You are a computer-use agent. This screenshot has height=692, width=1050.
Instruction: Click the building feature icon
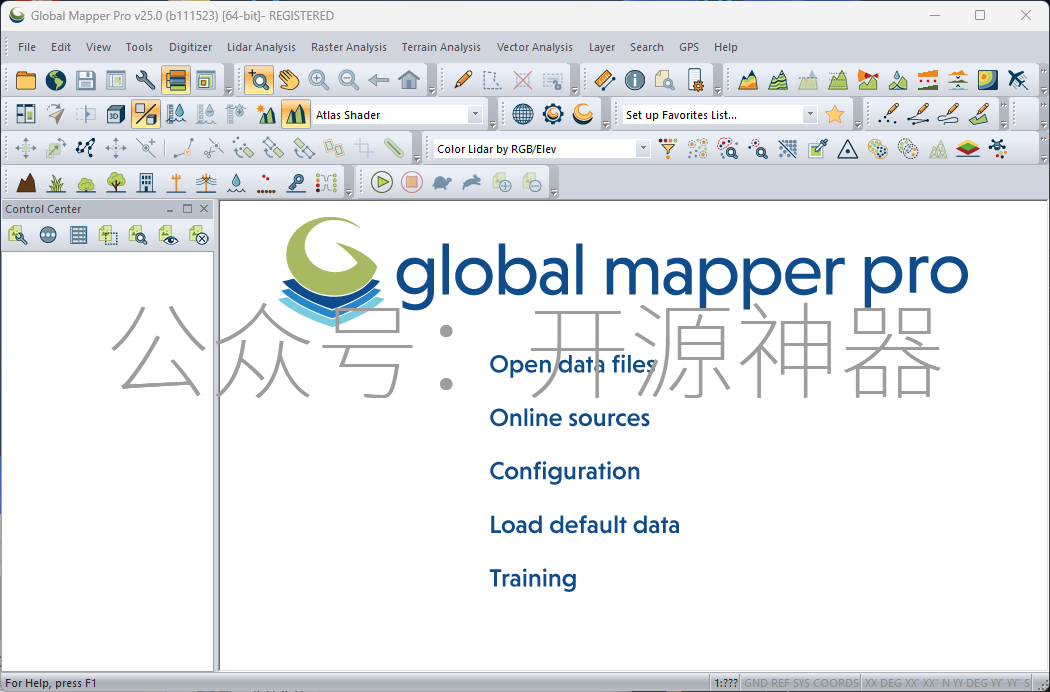click(146, 182)
